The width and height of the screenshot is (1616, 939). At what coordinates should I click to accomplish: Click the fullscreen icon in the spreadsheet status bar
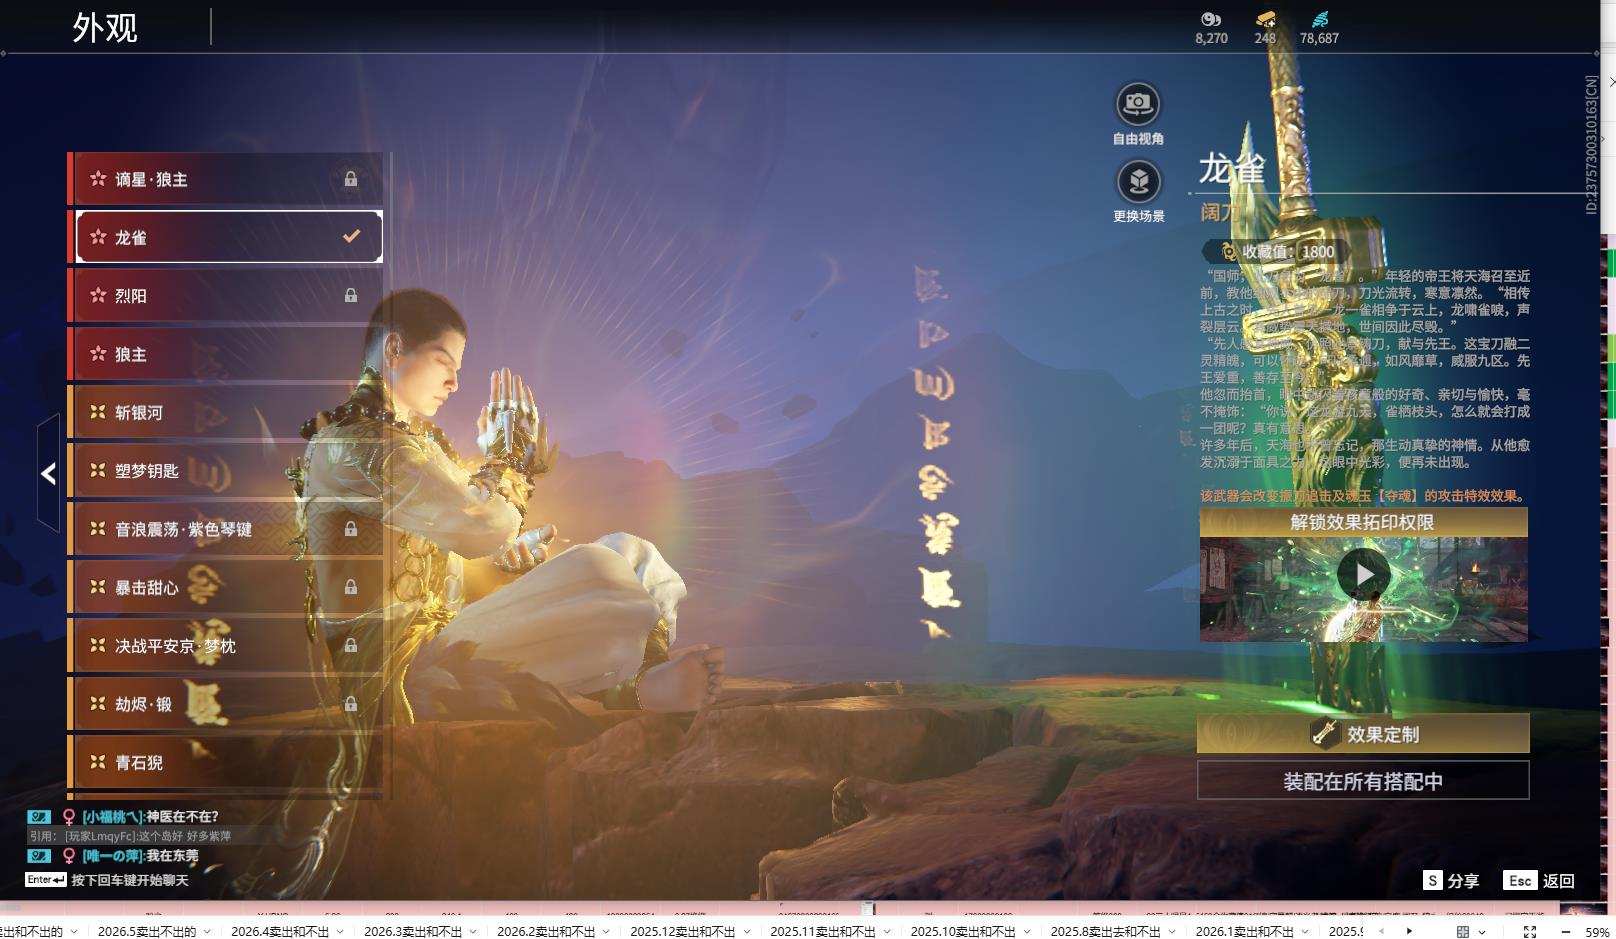pos(1529,931)
